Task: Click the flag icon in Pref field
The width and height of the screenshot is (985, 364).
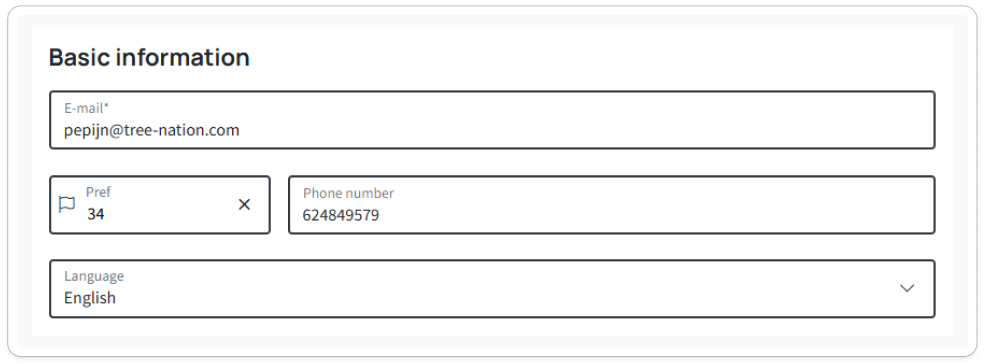Action: (x=67, y=204)
